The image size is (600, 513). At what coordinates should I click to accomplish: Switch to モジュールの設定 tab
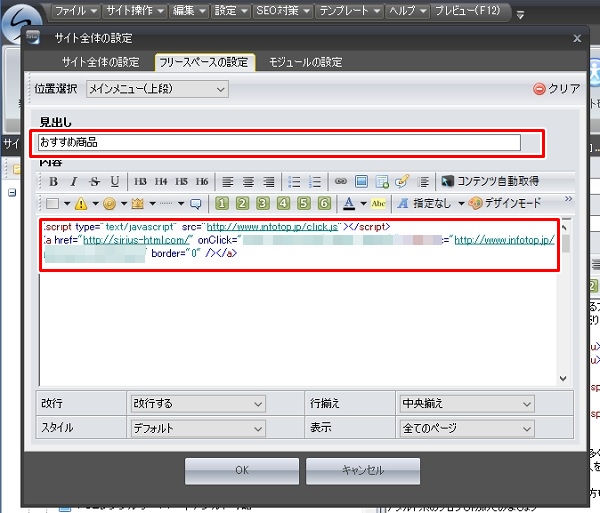305,62
